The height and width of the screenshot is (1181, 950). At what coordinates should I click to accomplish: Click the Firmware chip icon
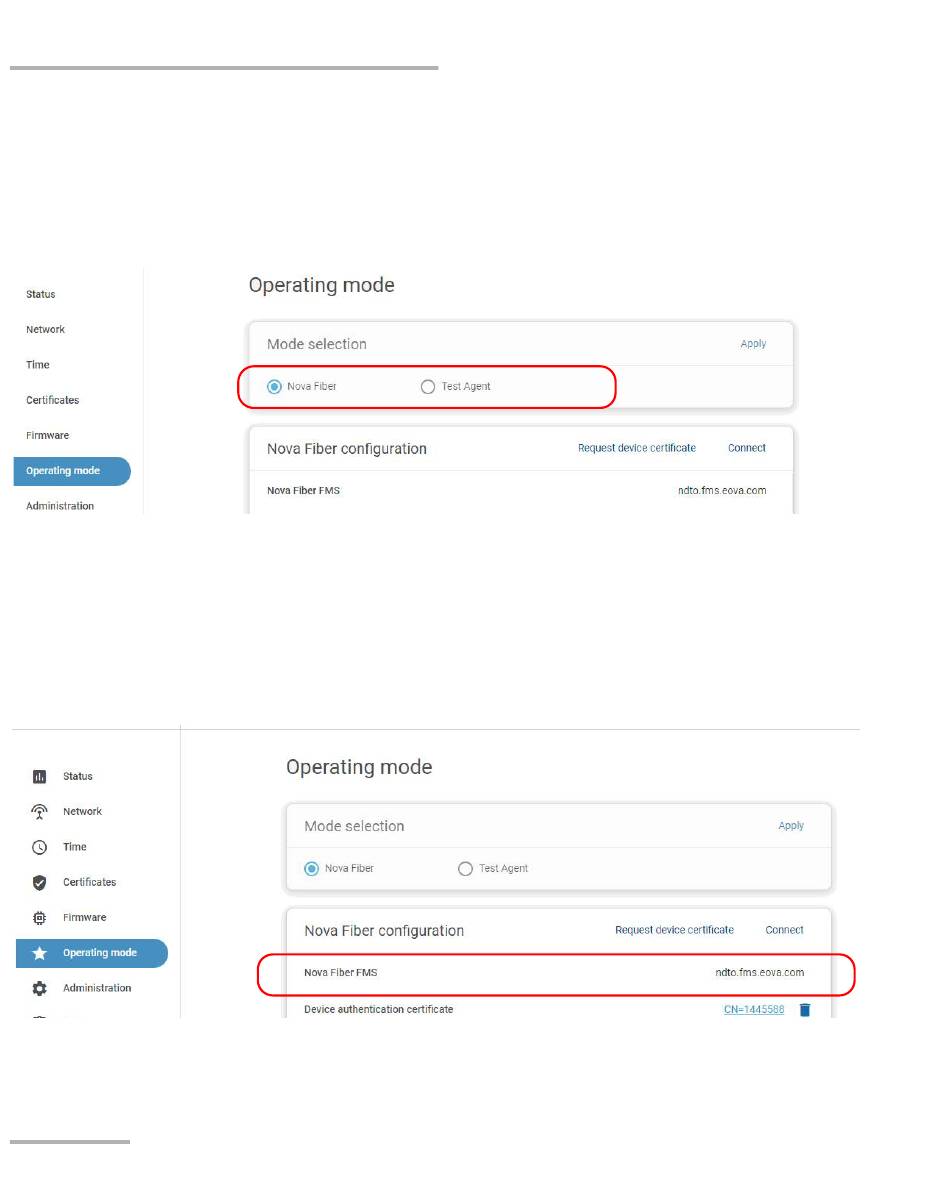39,918
